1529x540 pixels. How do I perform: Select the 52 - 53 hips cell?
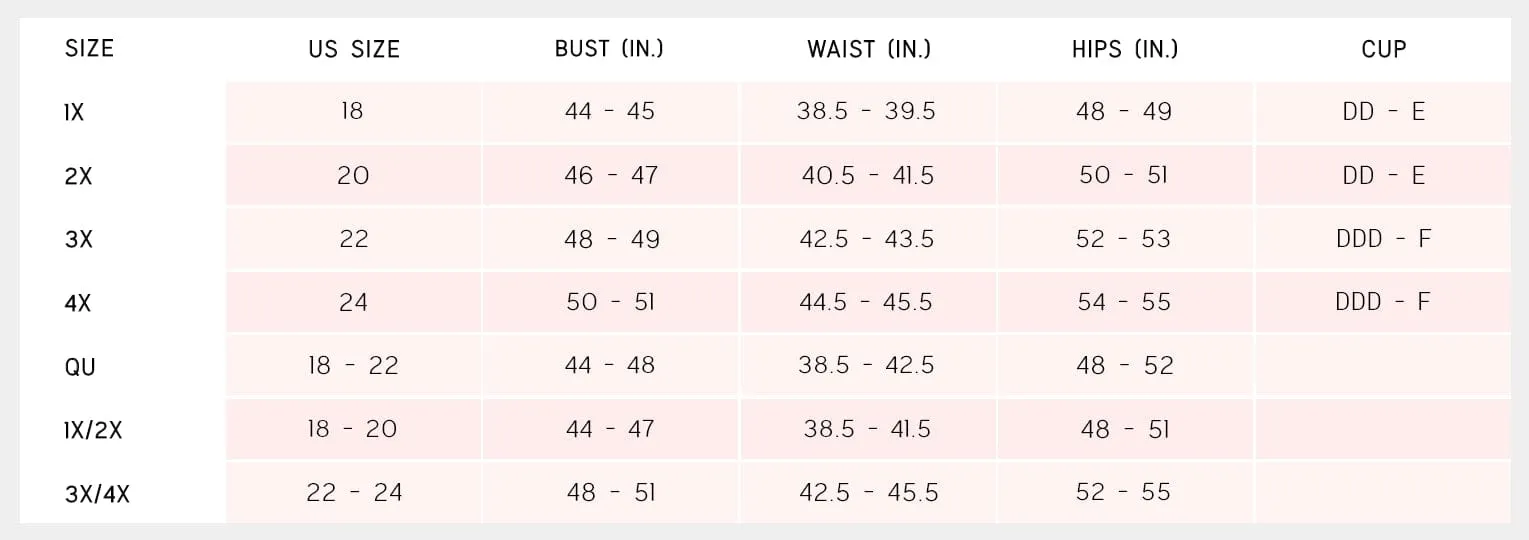click(x=1125, y=239)
